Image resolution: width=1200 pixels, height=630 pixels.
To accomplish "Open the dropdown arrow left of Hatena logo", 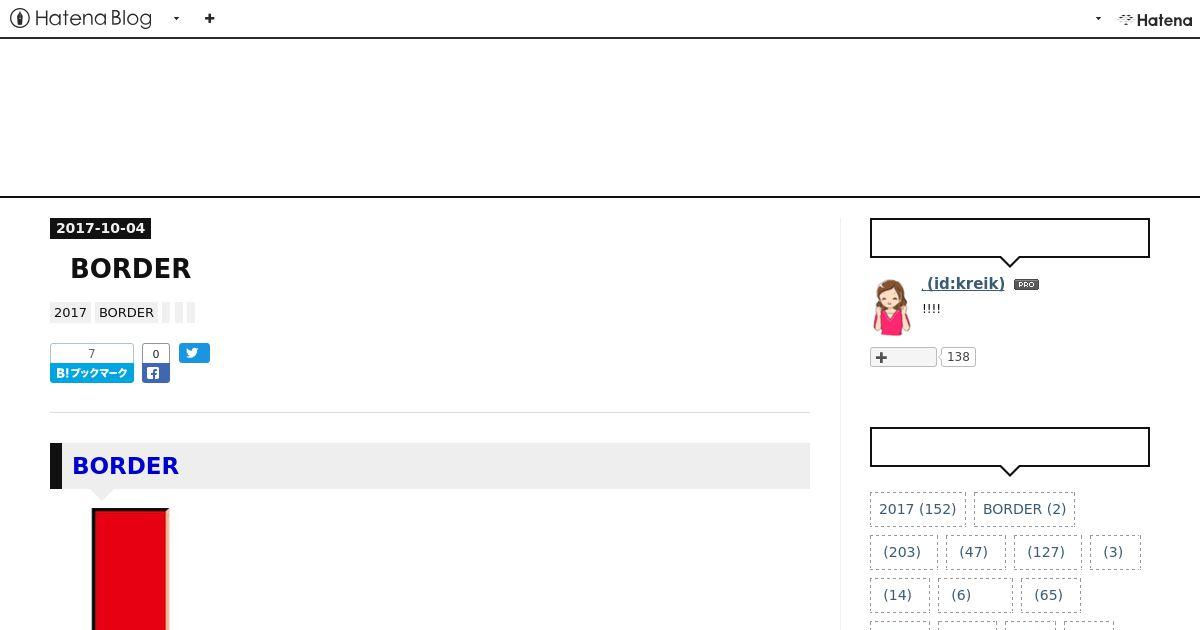I will tap(1098, 18).
